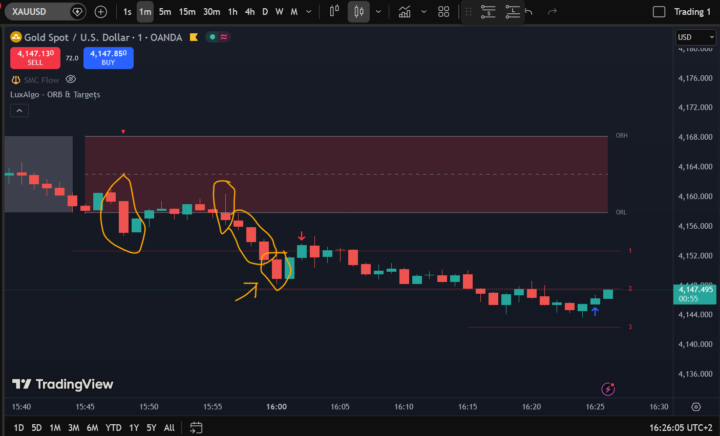Click the add symbol plus icon

point(101,12)
